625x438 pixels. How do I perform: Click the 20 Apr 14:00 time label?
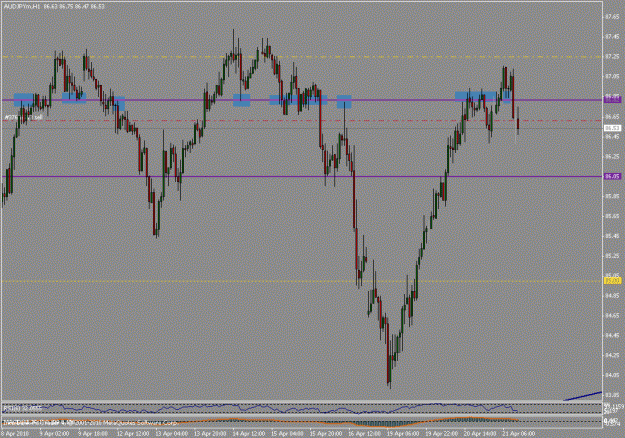coord(480,434)
